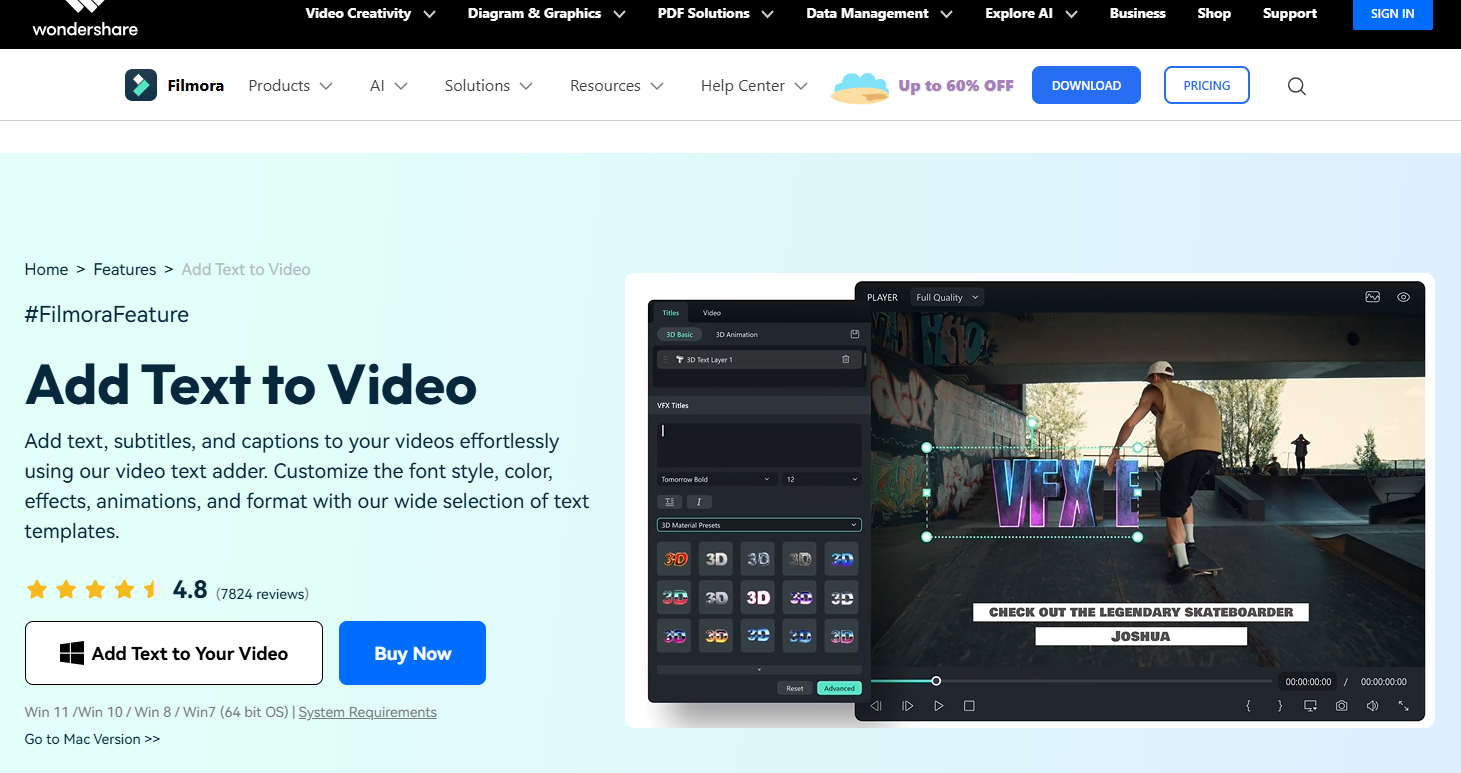The width and height of the screenshot is (1461, 773).
Task: Open the Business menu item
Action: pyautogui.click(x=1138, y=14)
